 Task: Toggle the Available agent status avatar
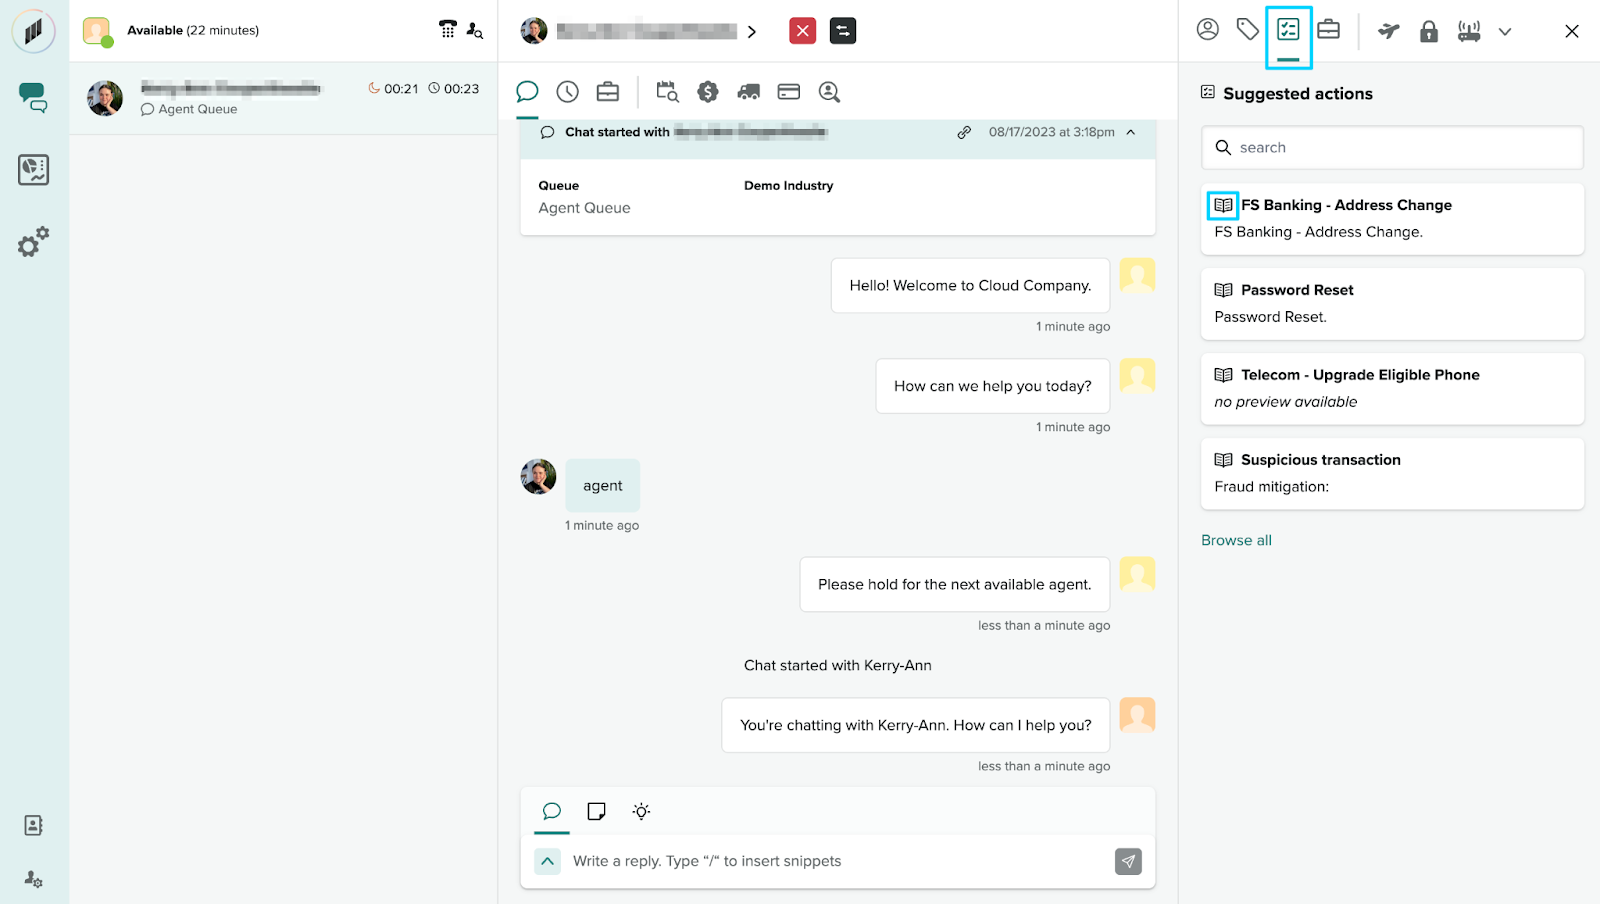[97, 31]
